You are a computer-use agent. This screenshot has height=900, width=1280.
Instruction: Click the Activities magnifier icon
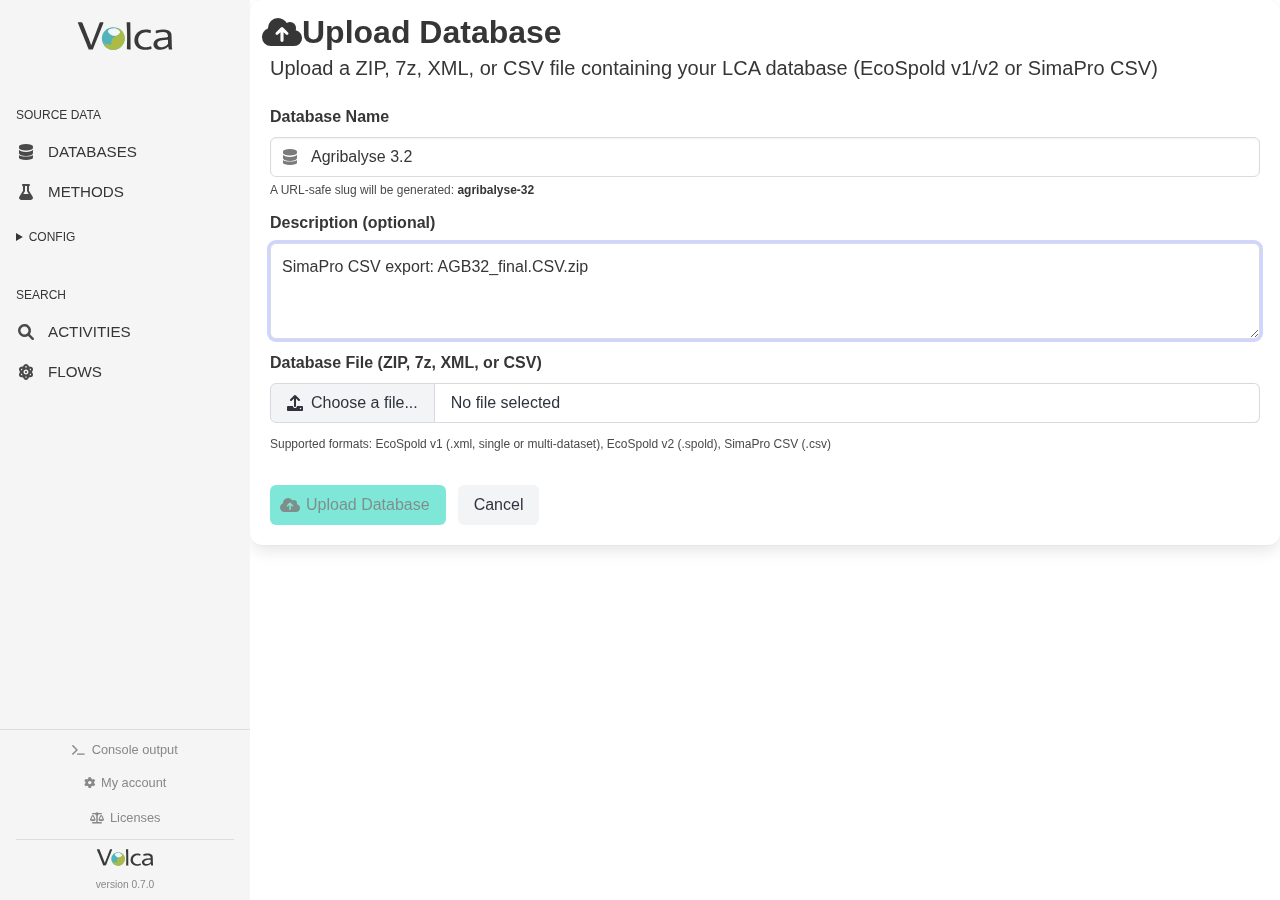point(26,332)
